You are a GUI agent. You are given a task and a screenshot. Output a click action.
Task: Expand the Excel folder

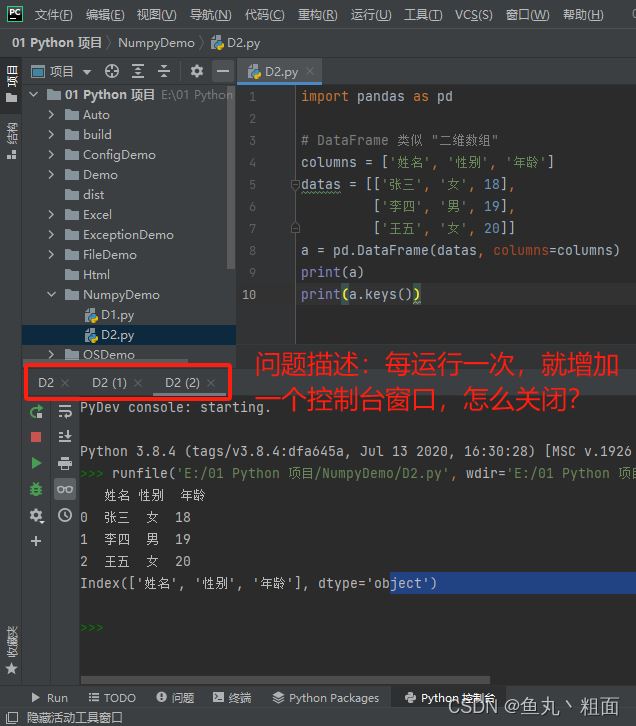(51, 214)
